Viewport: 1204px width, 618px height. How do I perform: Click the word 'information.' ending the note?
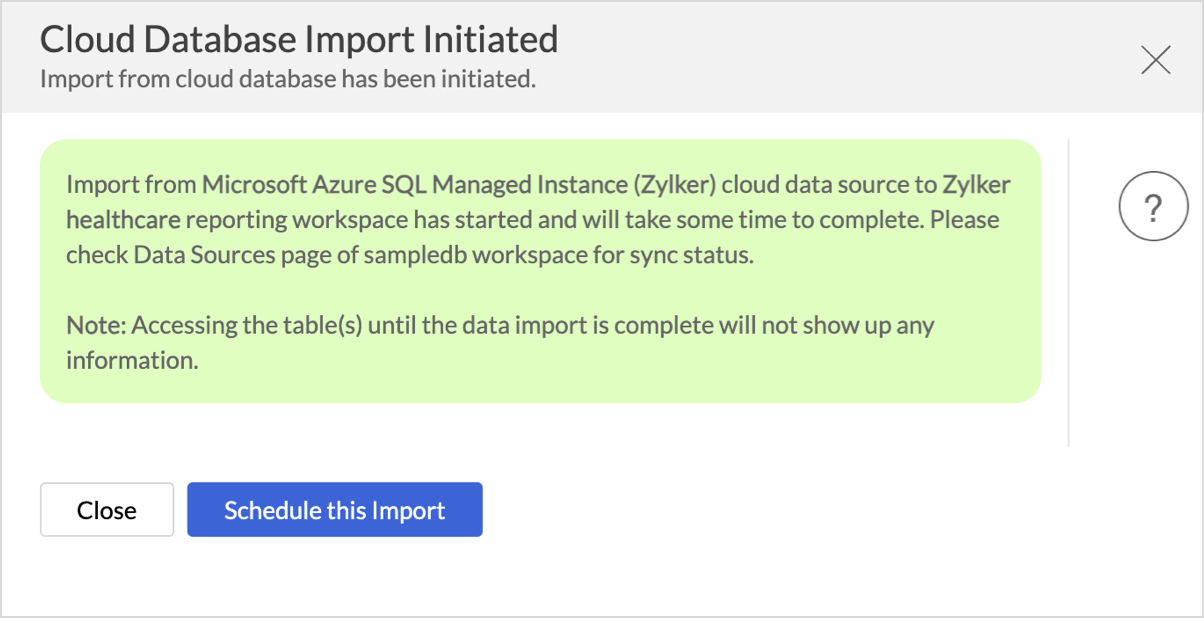pos(132,360)
